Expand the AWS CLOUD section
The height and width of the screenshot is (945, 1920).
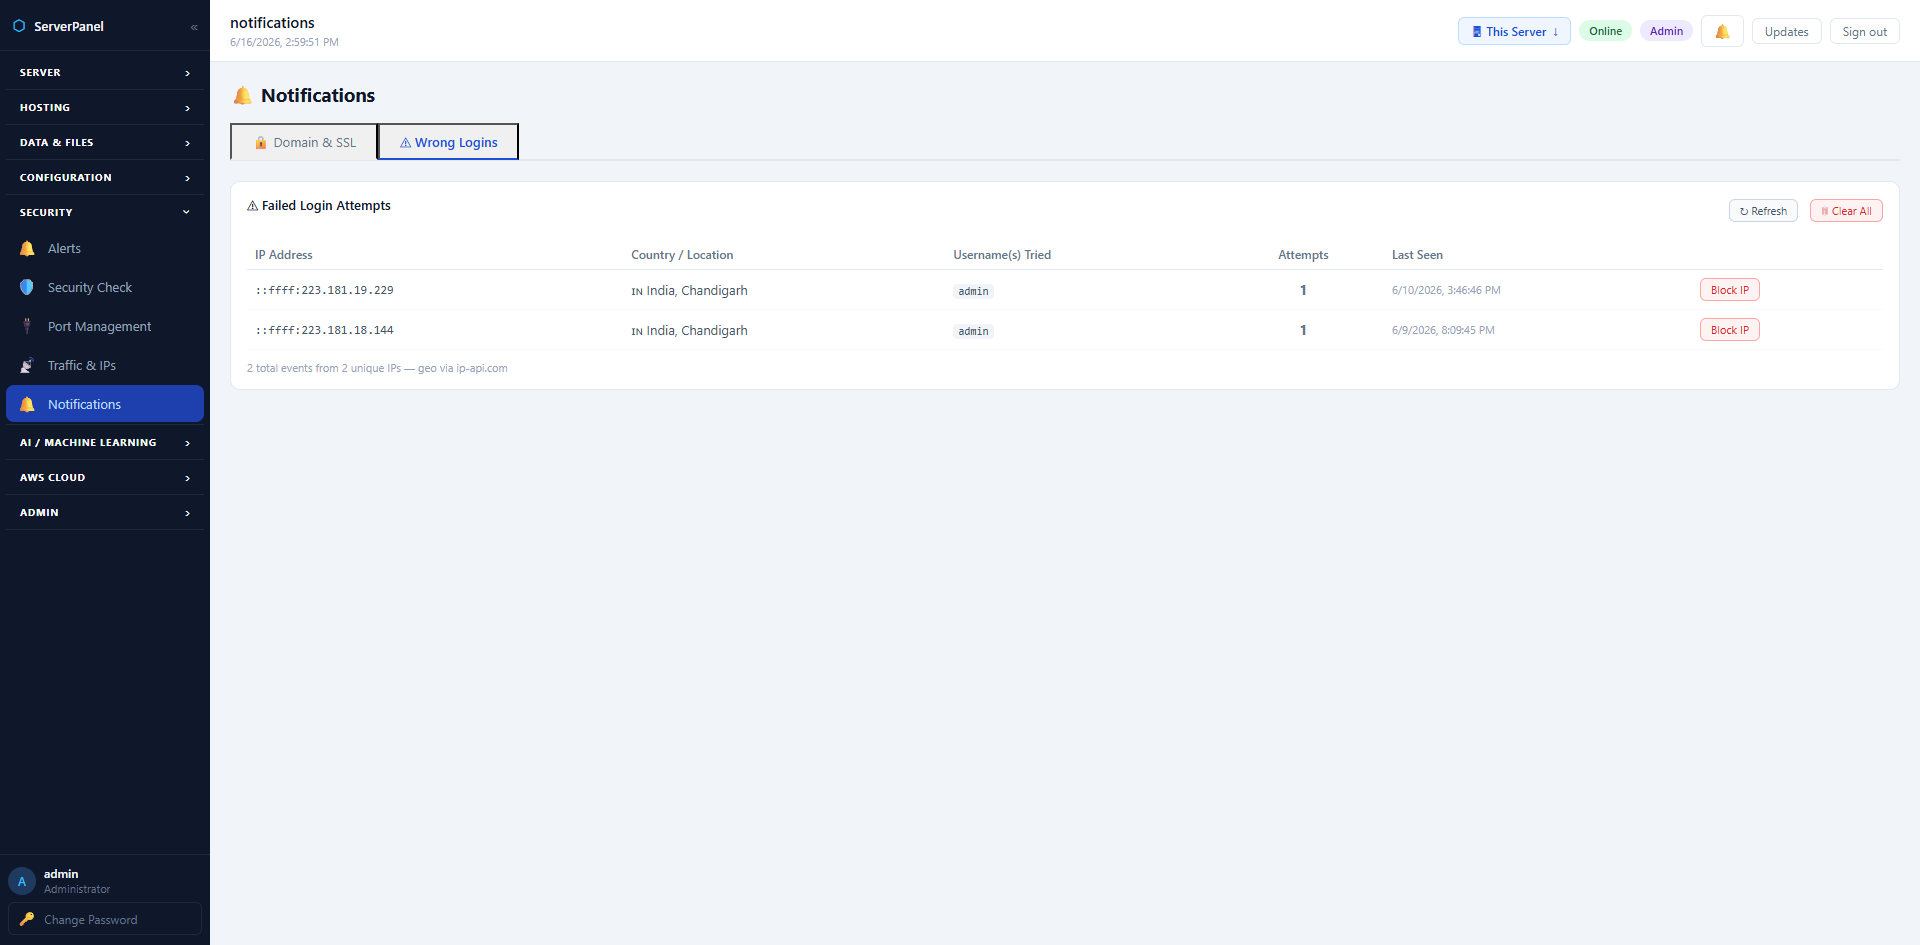click(x=105, y=478)
